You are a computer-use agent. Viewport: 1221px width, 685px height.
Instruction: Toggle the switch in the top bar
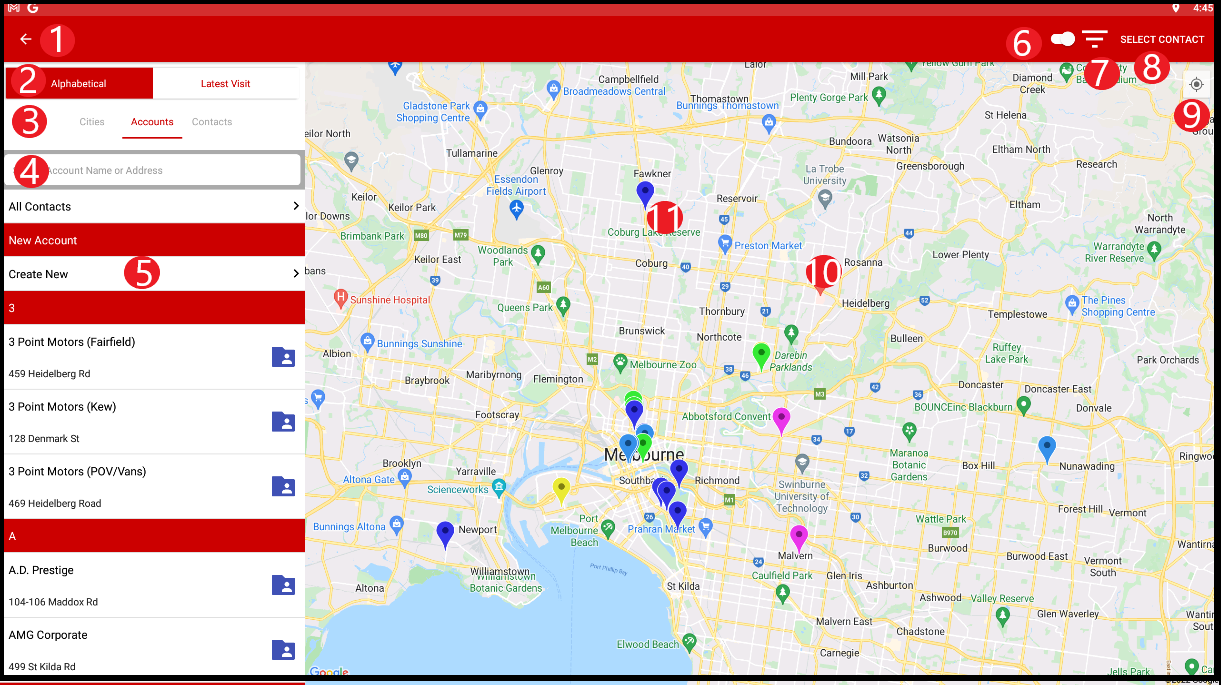click(x=1063, y=40)
